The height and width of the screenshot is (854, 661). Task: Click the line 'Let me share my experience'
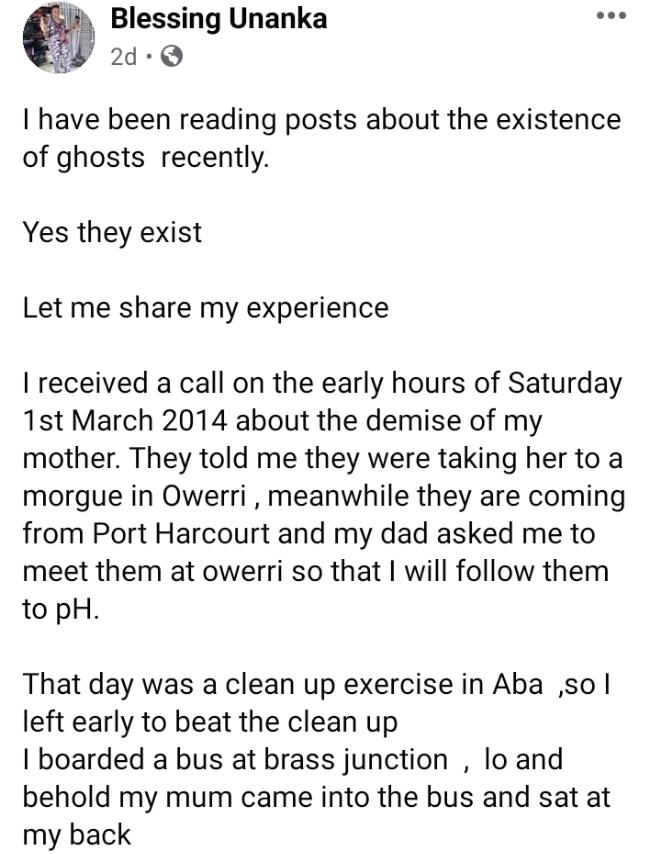click(205, 307)
